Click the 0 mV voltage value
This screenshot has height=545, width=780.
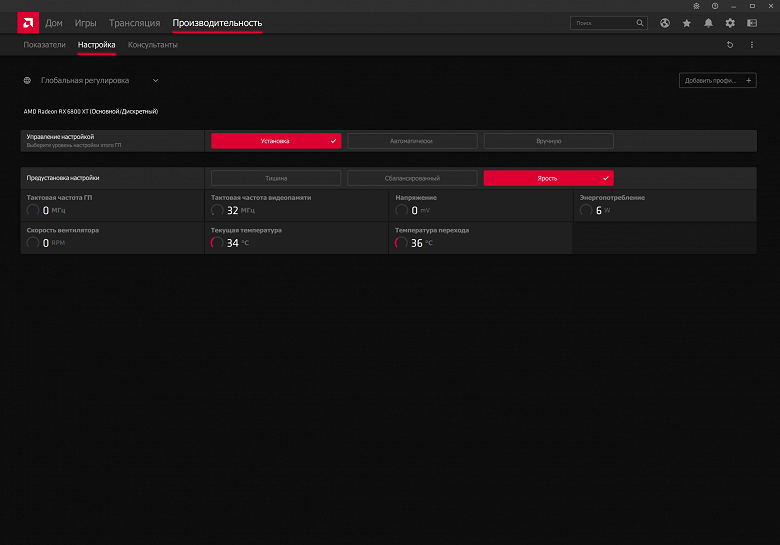420,210
